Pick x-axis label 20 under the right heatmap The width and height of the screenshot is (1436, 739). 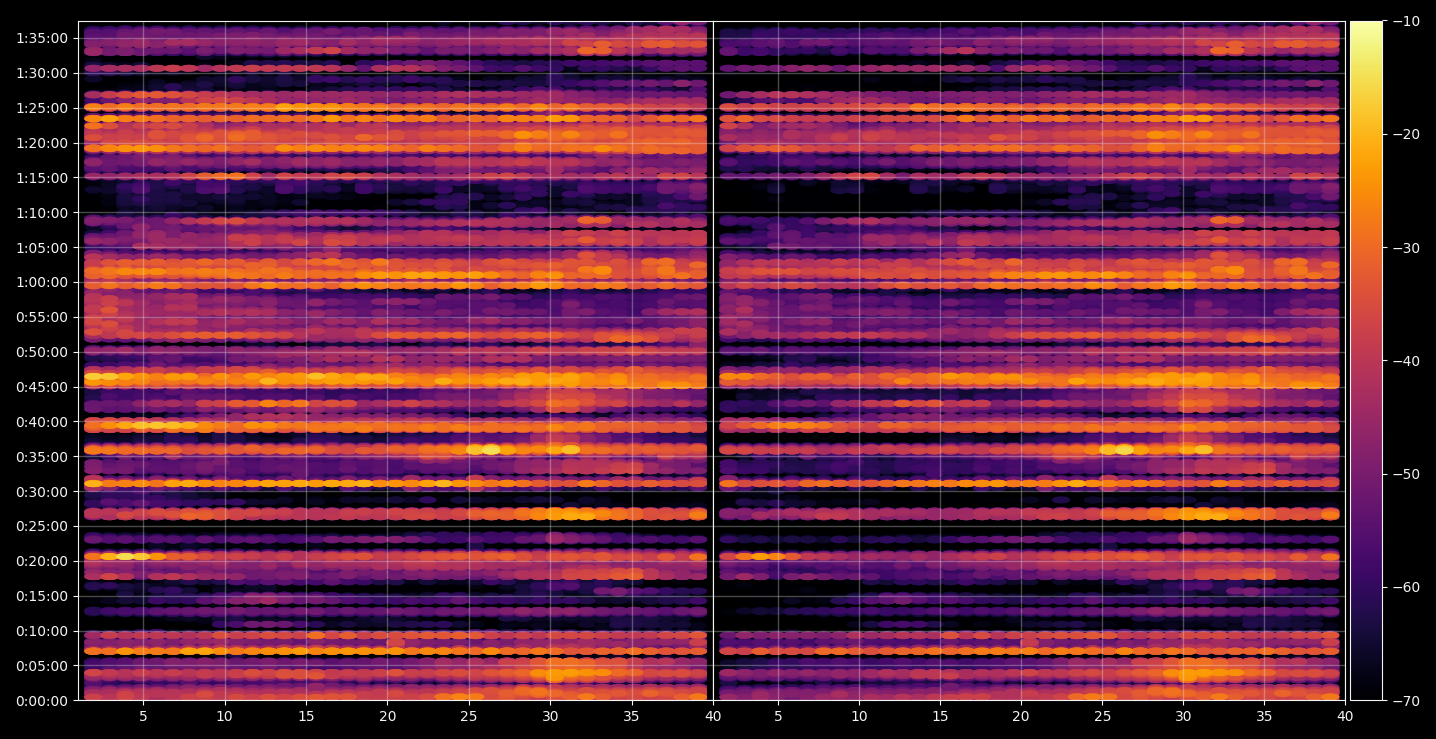pos(1021,716)
